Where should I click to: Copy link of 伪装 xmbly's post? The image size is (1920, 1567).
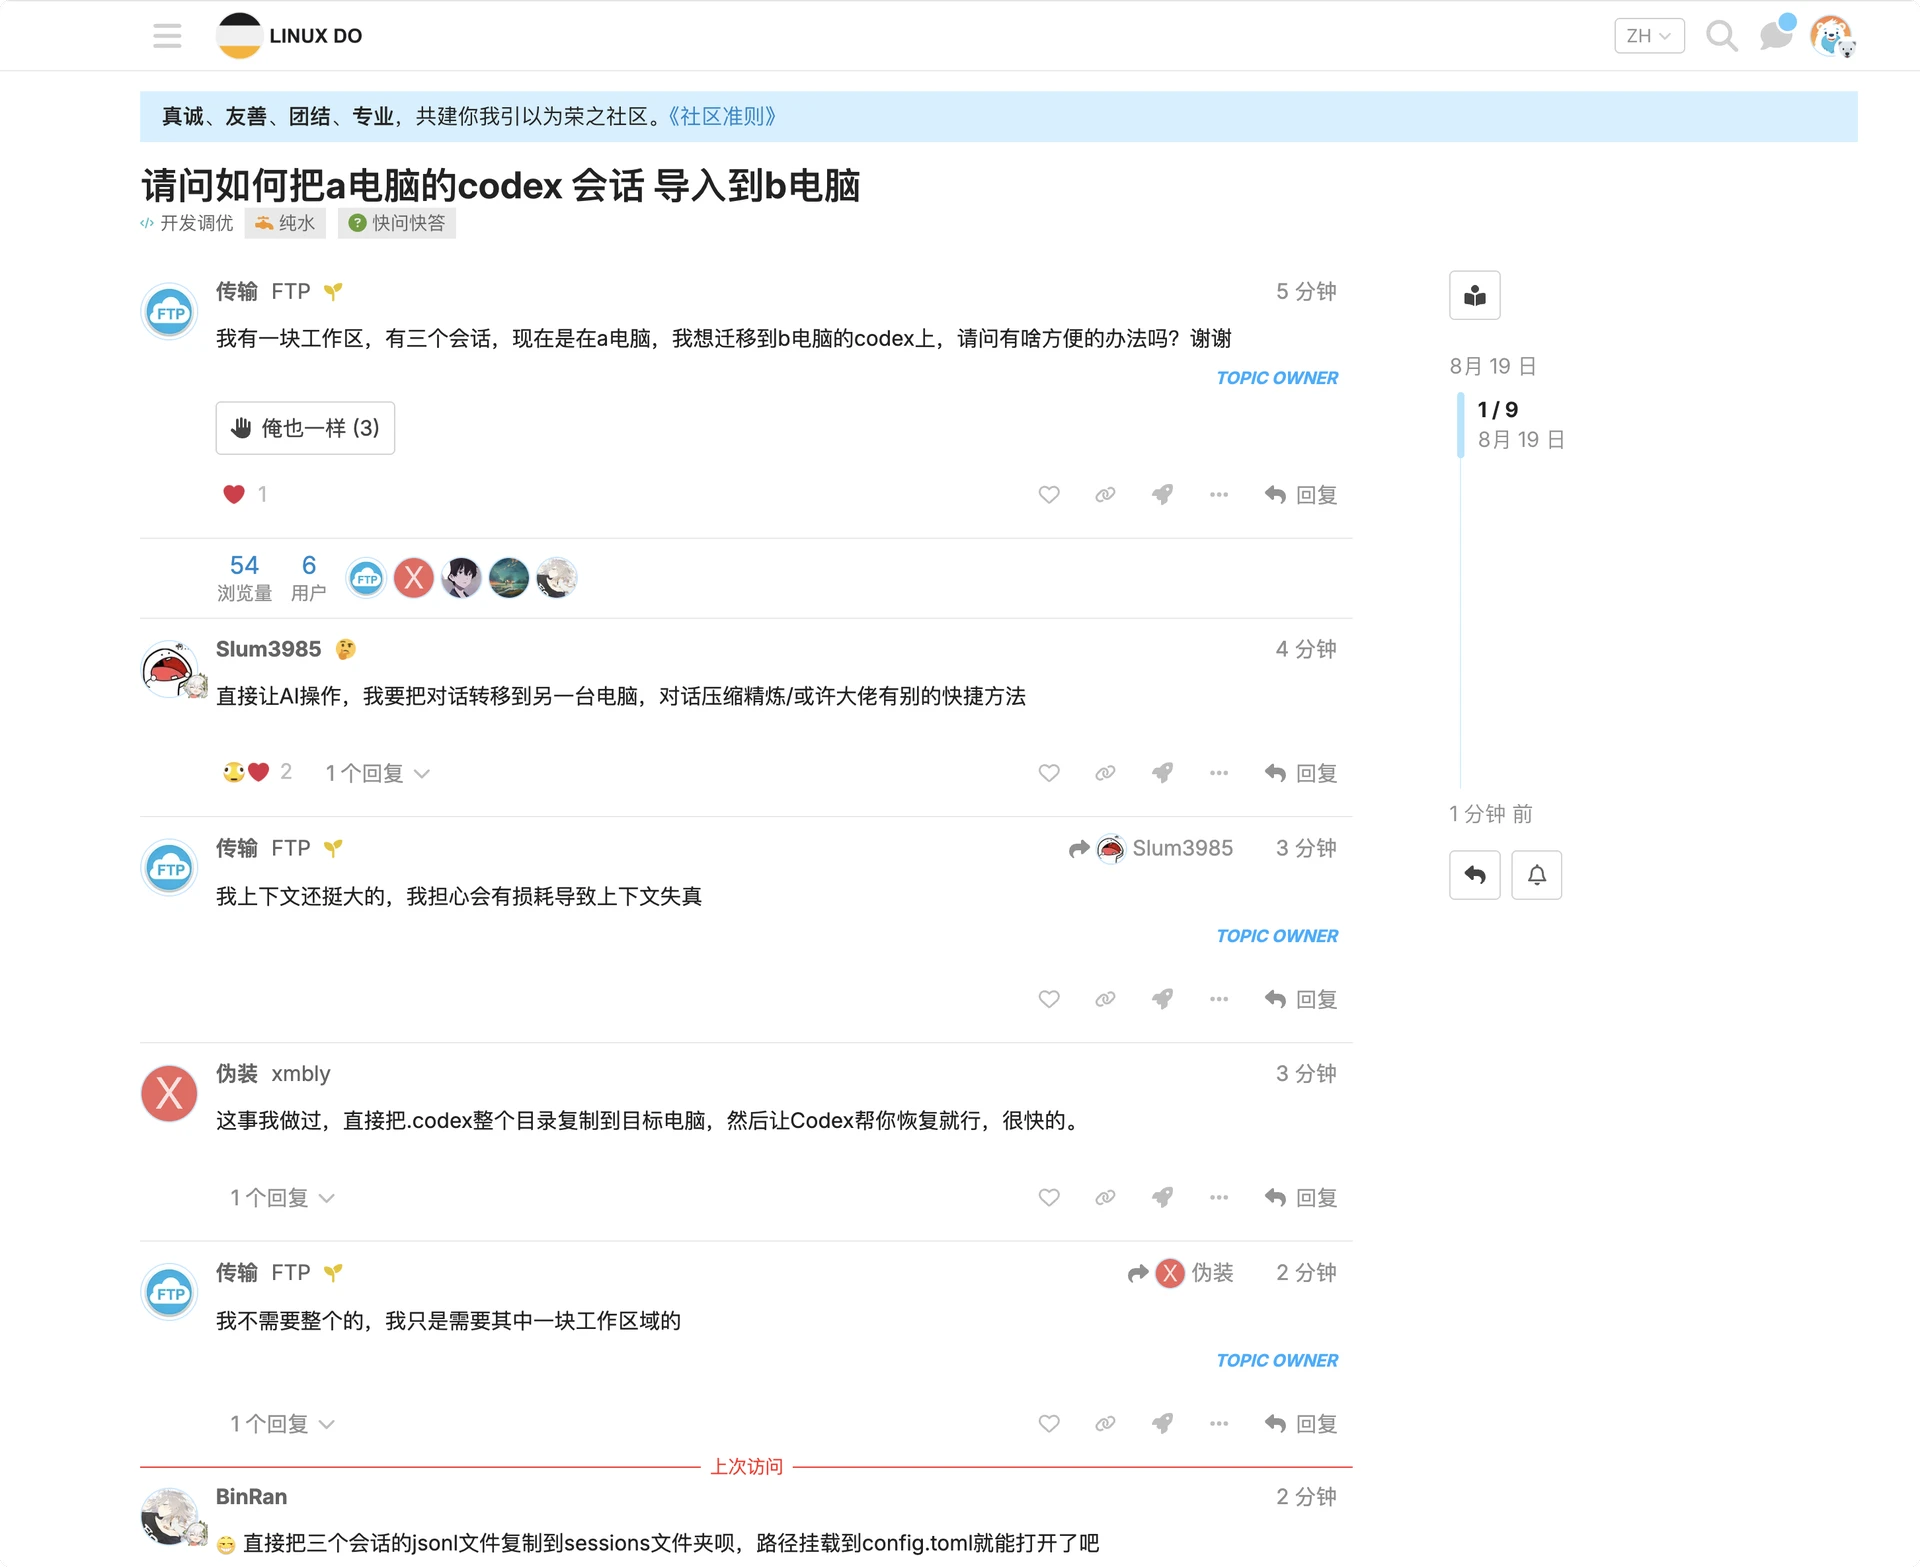coord(1105,1198)
